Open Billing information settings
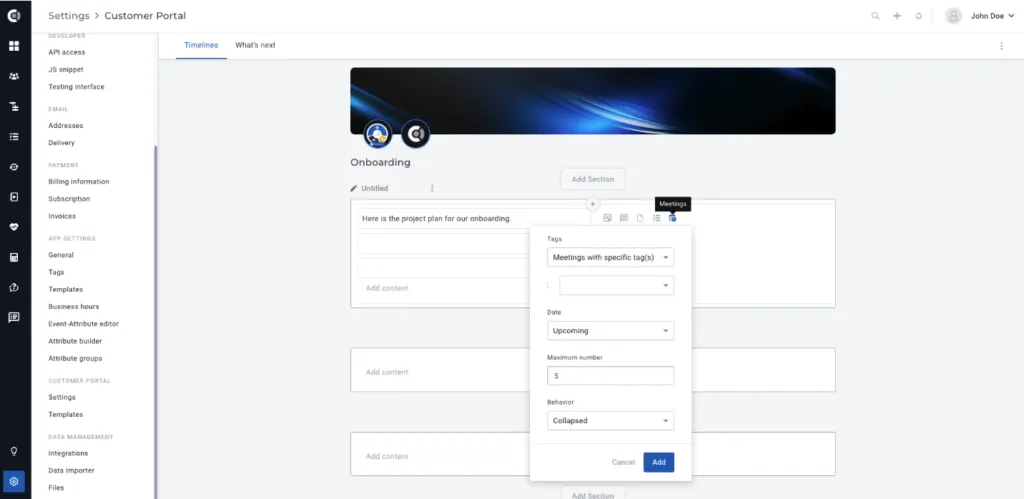 [79, 182]
